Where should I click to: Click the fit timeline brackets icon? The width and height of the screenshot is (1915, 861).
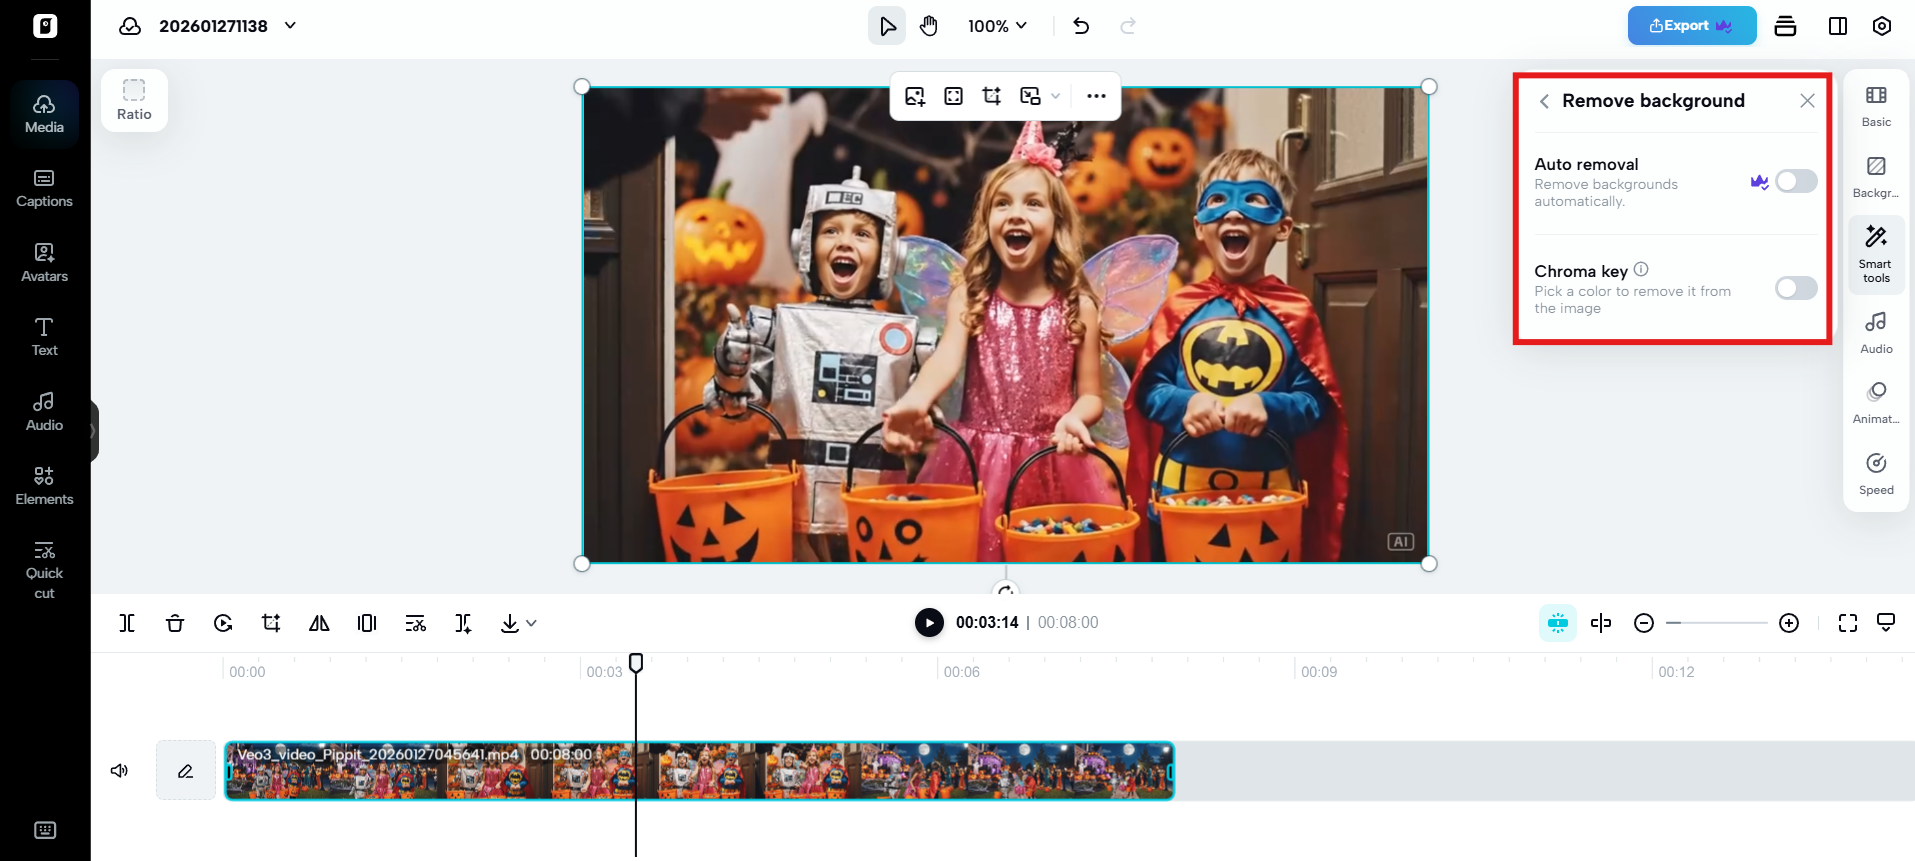click(1848, 623)
